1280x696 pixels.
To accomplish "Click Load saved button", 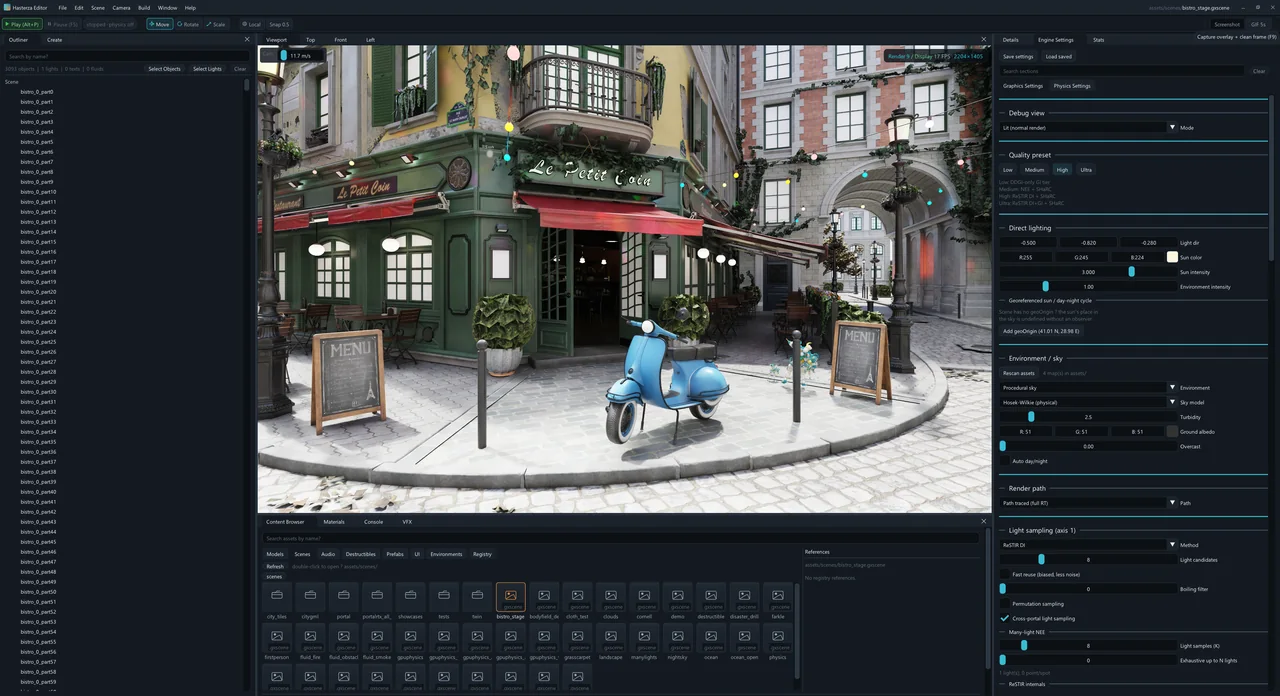I will [1058, 57].
